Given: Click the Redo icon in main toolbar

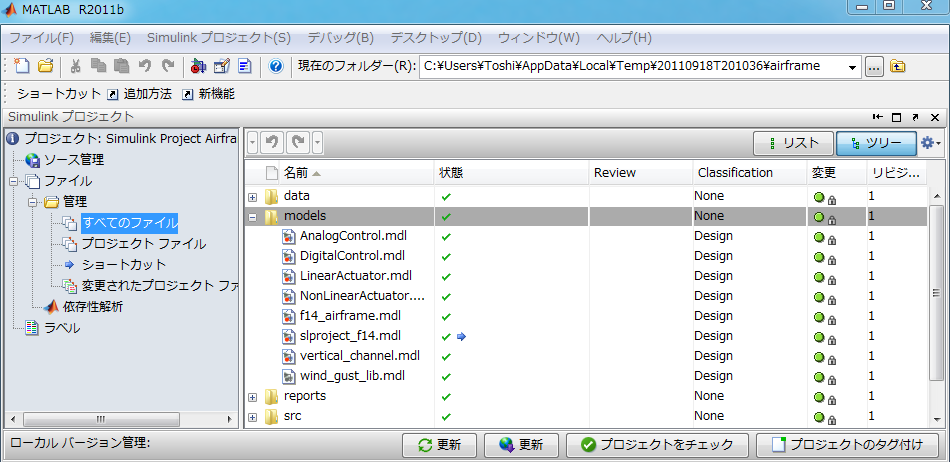Looking at the screenshot, I should pyautogui.click(x=168, y=66).
